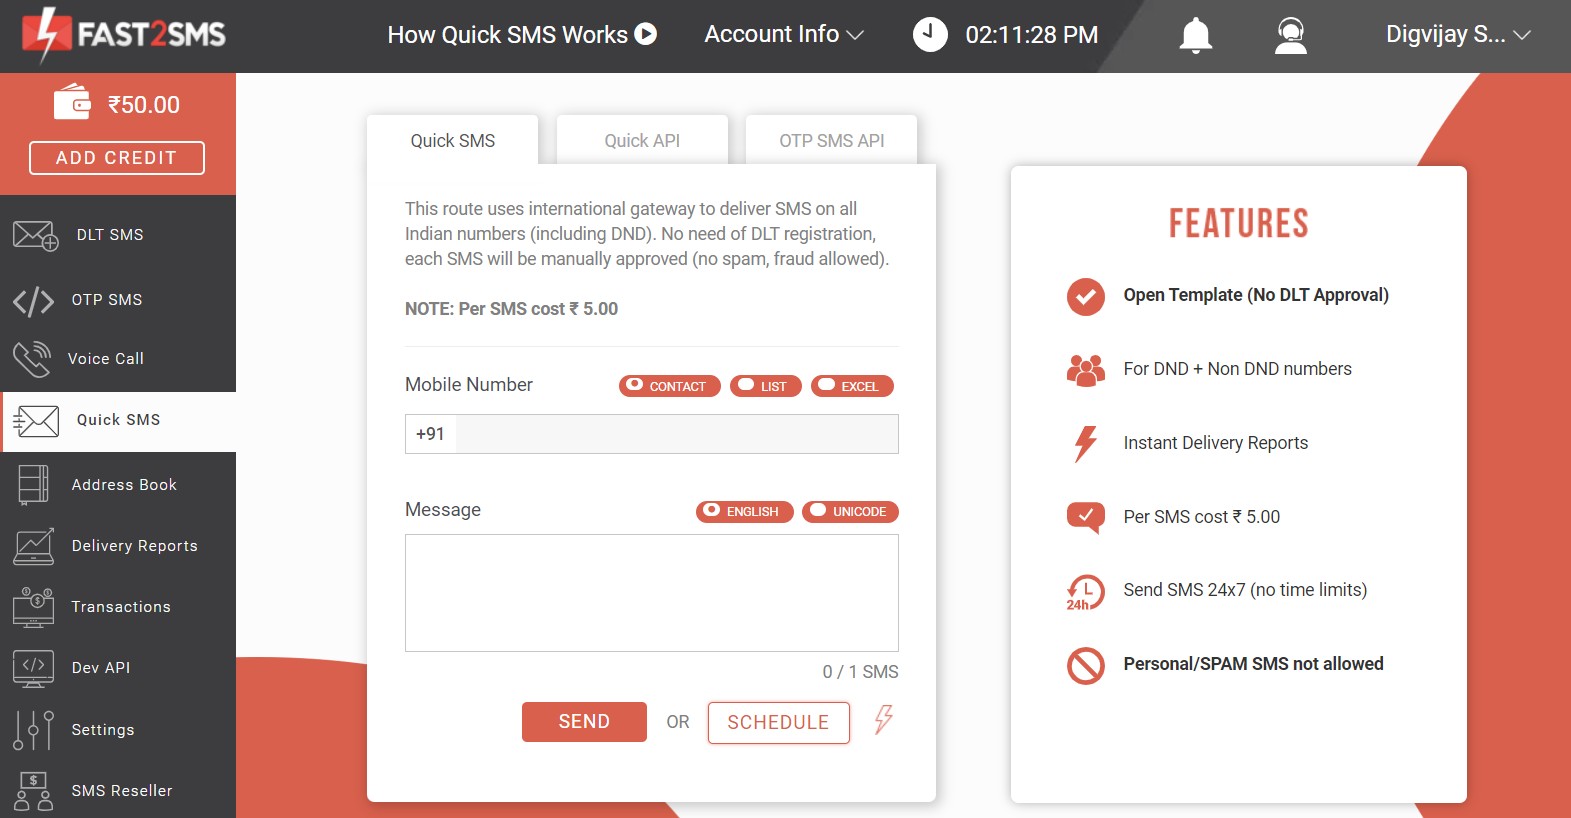Switch to Quick SMS tab
The image size is (1571, 818).
coord(452,141)
